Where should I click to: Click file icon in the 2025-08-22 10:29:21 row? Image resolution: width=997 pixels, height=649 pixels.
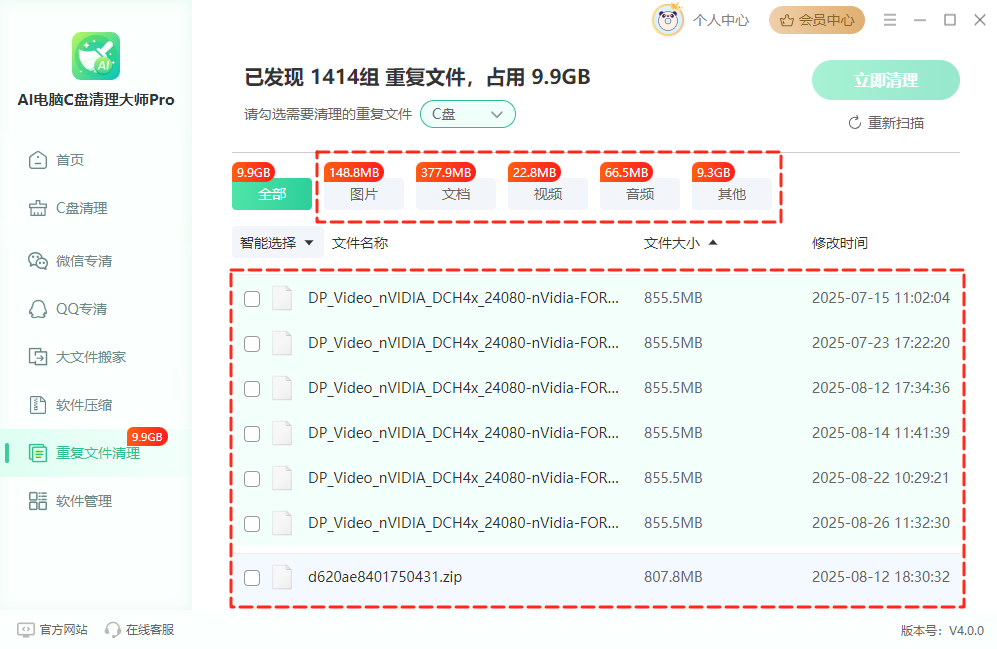[x=282, y=478]
